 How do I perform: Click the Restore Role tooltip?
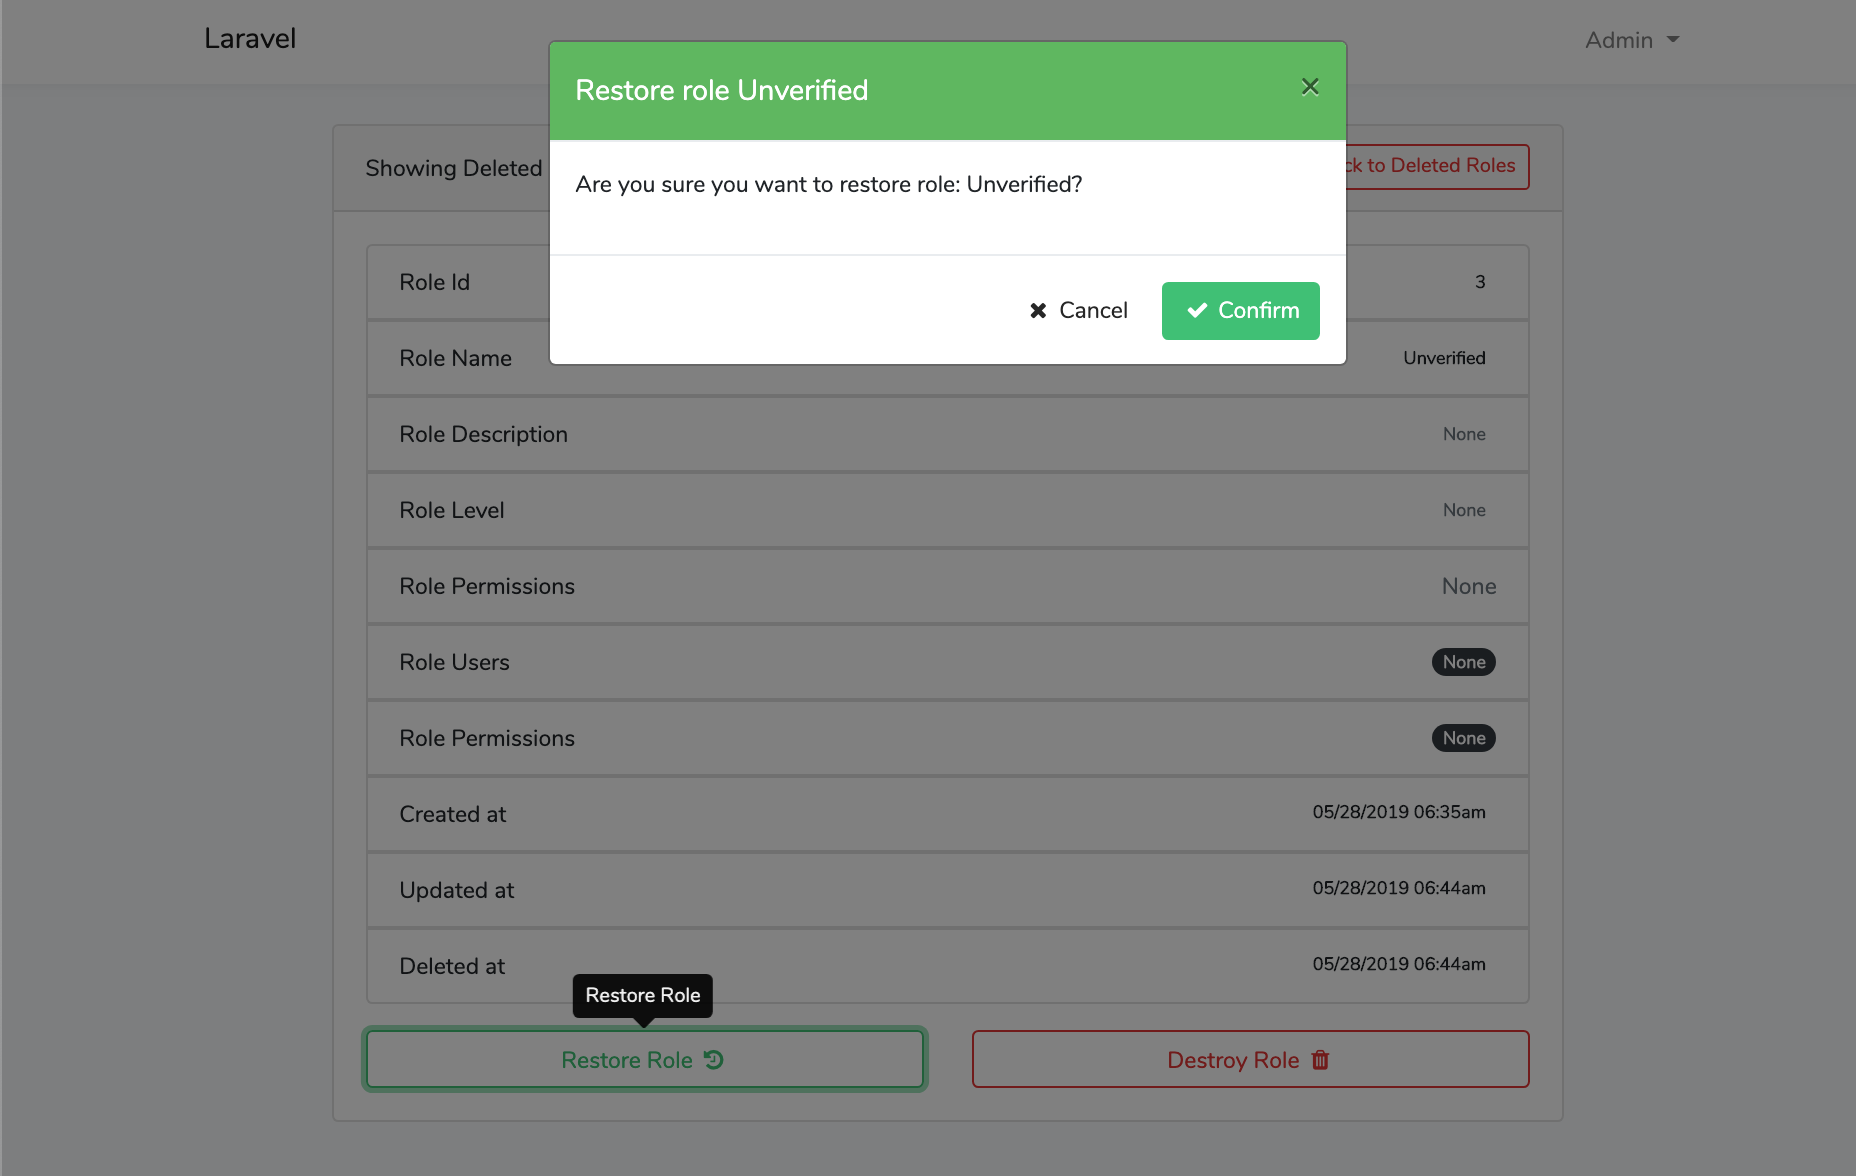click(642, 995)
